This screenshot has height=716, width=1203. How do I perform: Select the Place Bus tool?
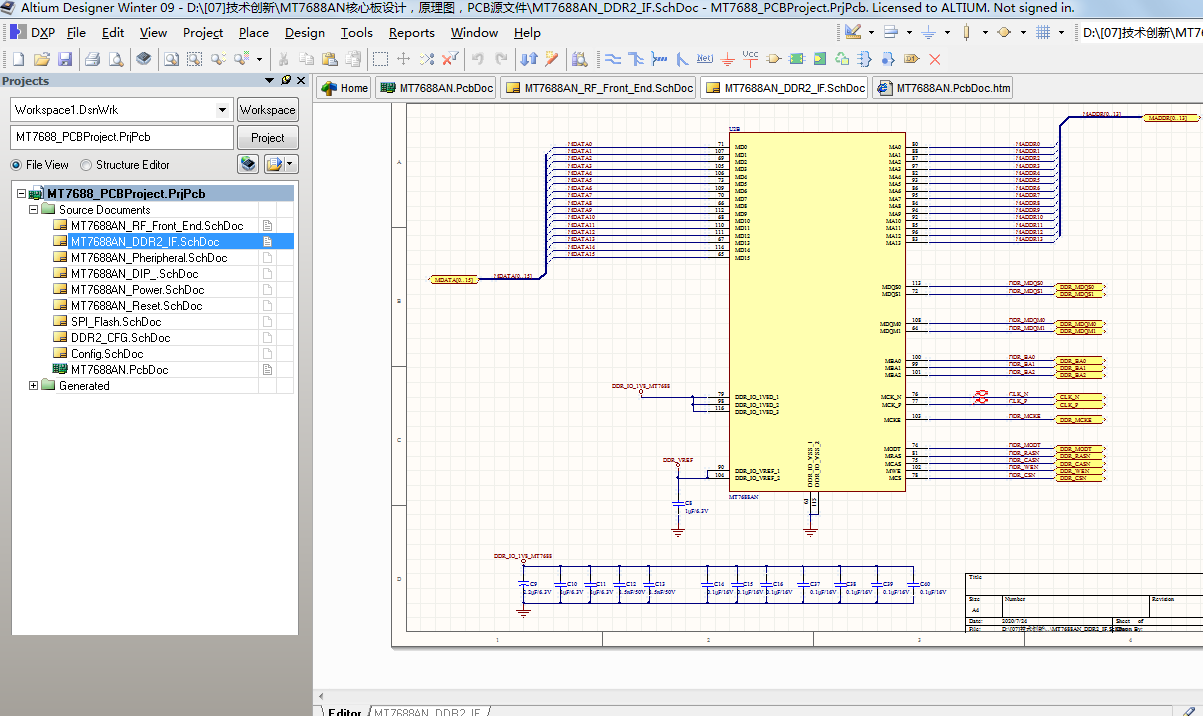[635, 59]
